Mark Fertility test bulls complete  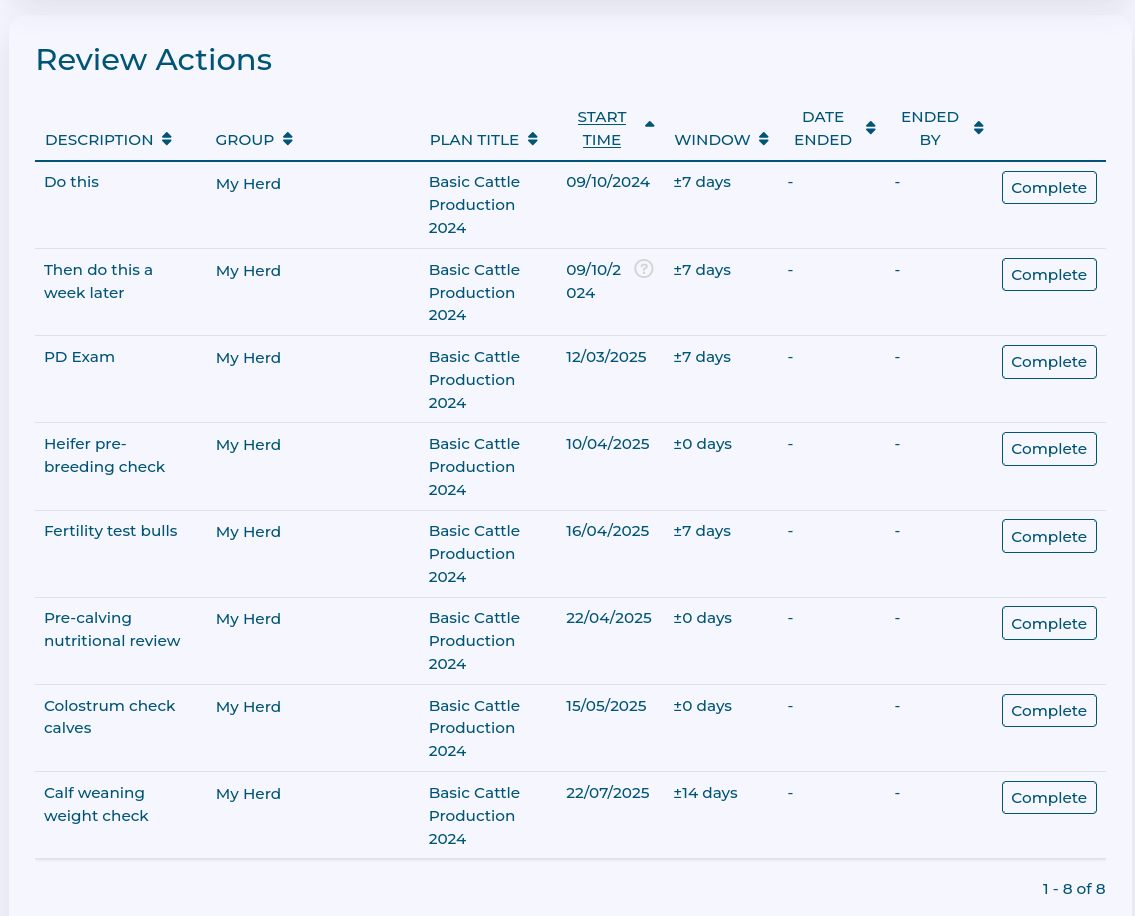tap(1049, 536)
